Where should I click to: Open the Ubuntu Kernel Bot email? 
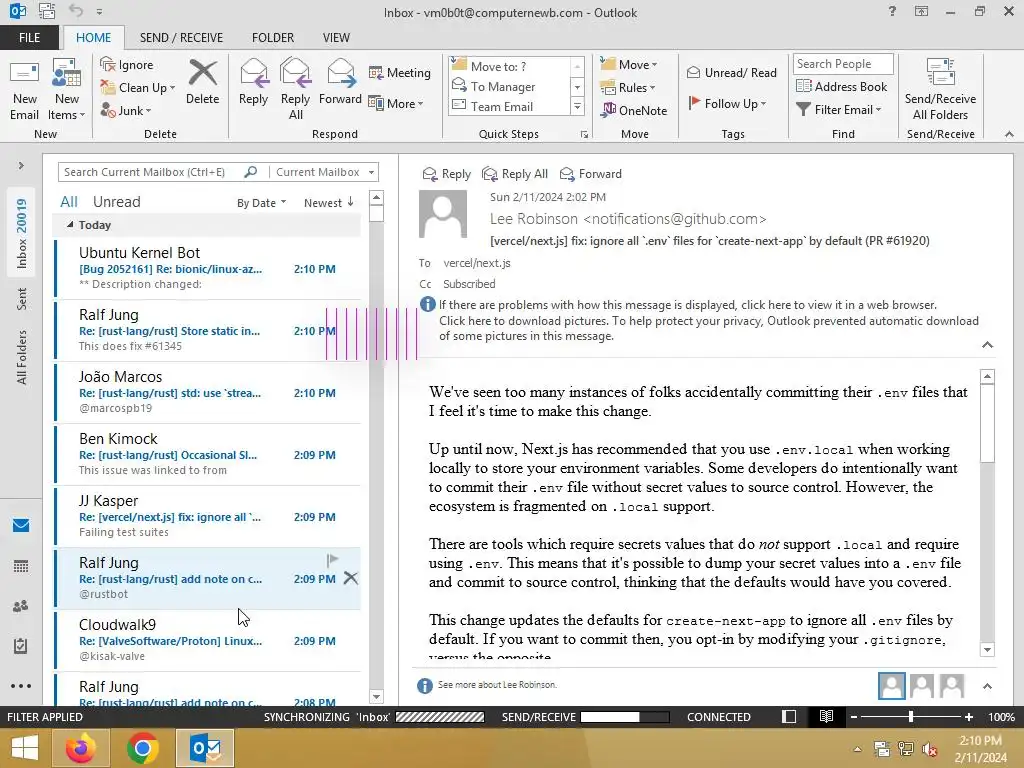pyautogui.click(x=208, y=268)
